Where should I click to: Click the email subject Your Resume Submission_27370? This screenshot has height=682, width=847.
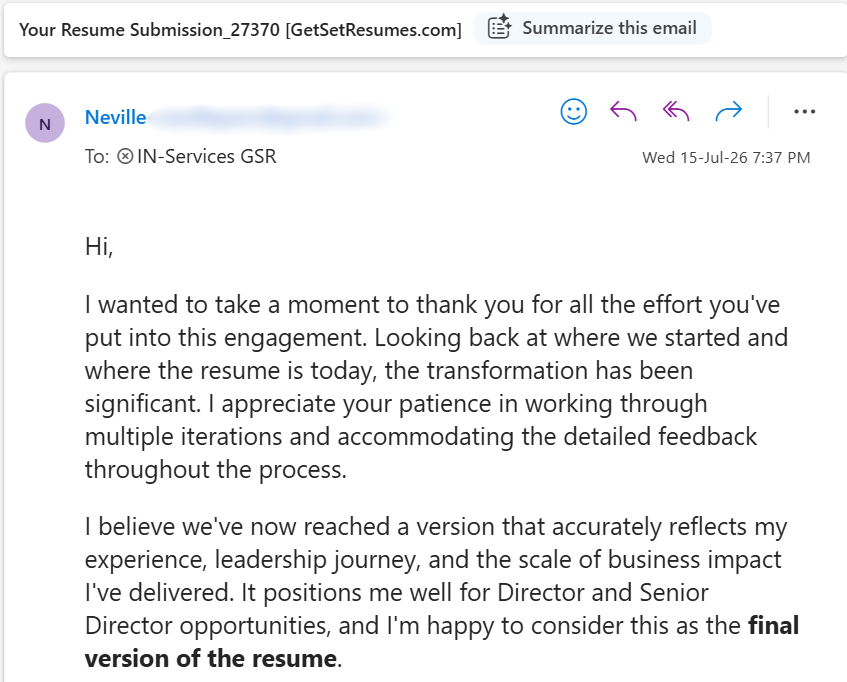coord(150,30)
